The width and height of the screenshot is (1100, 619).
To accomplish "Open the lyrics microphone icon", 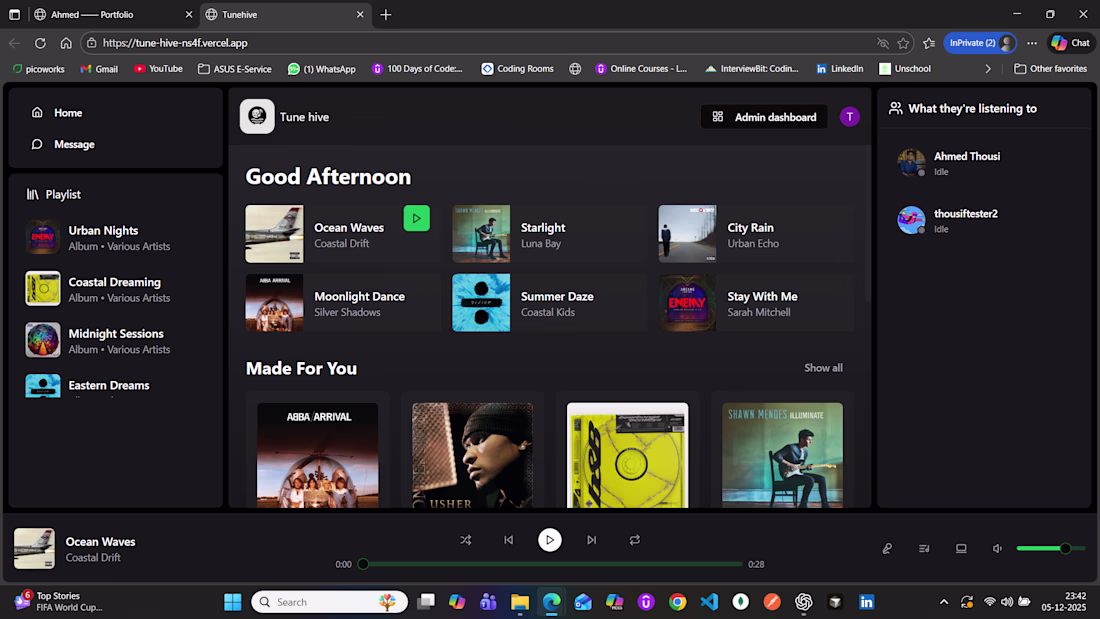I will (x=887, y=549).
